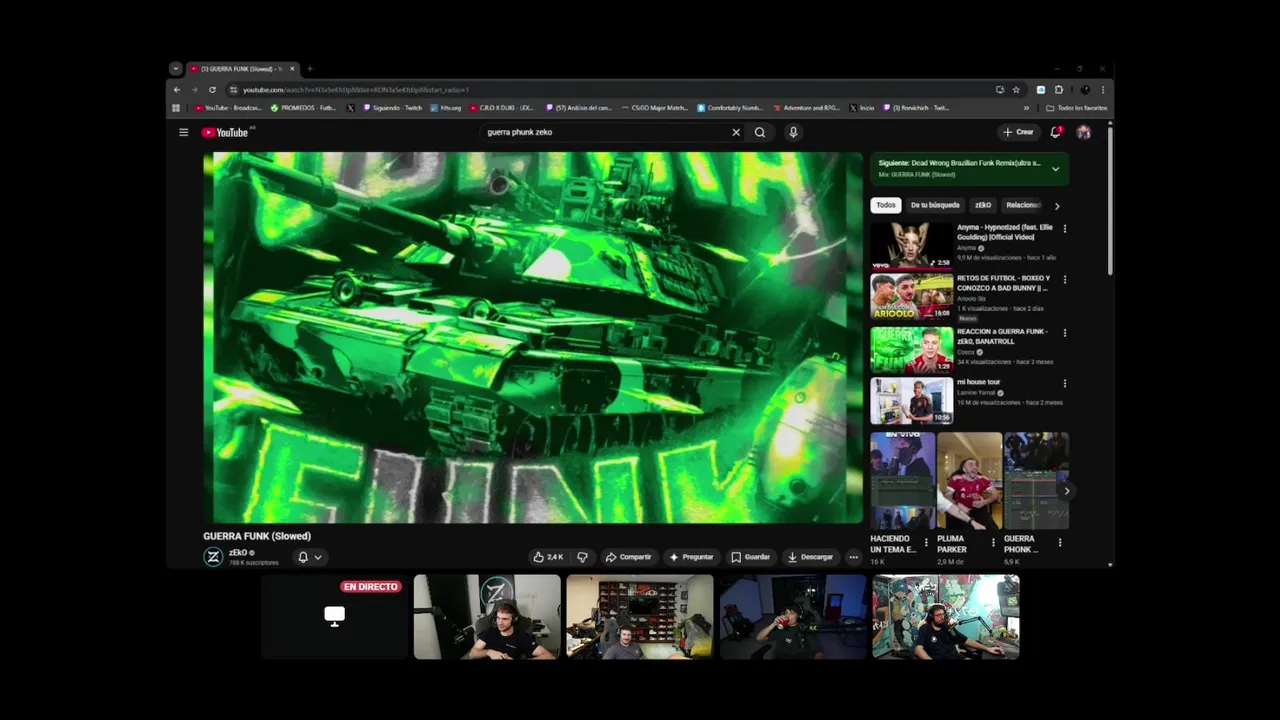This screenshot has height=720, width=1280.
Task: Start voice search with the microphone
Action: tap(793, 132)
